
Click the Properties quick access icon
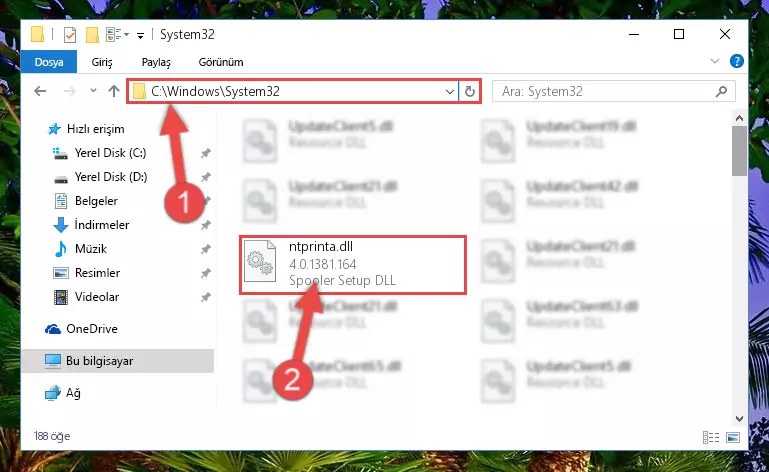point(70,35)
